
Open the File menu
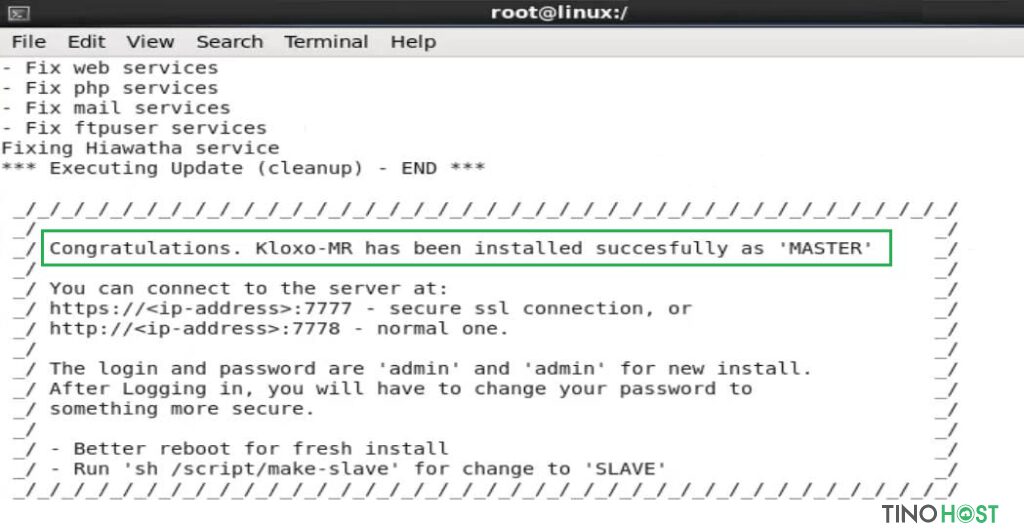tap(29, 42)
